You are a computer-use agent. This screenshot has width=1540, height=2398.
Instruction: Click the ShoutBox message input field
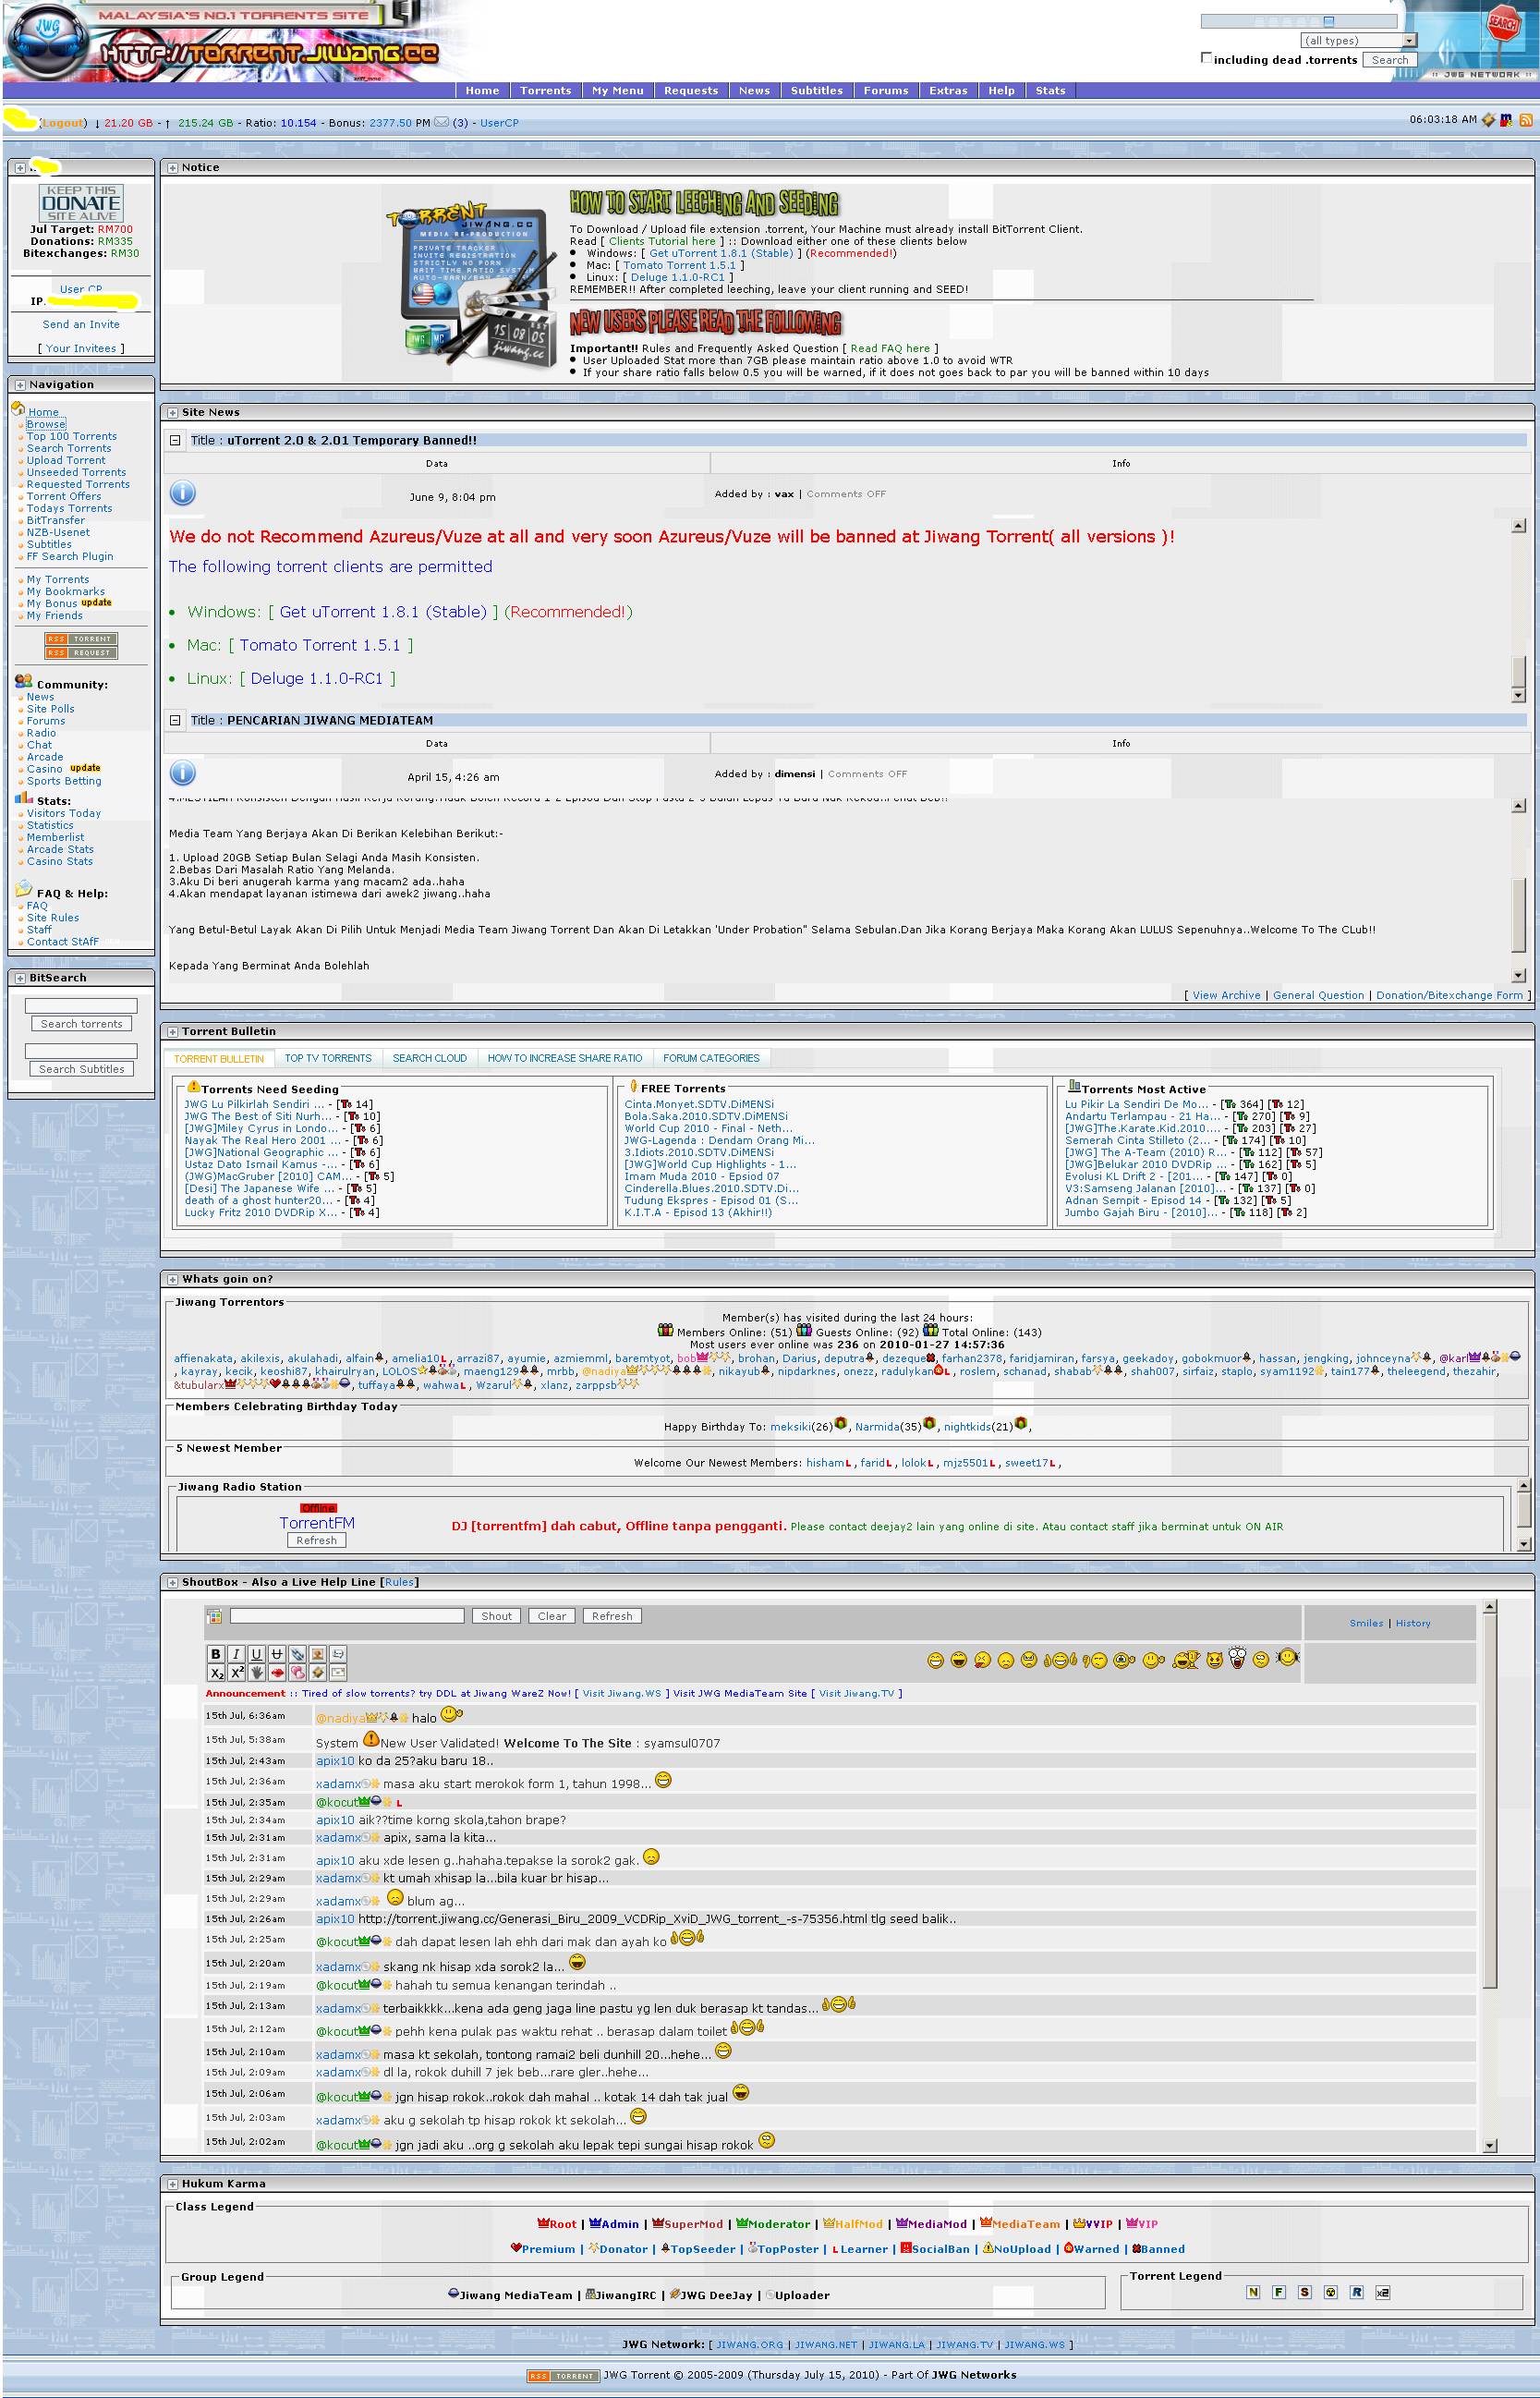click(x=347, y=1616)
